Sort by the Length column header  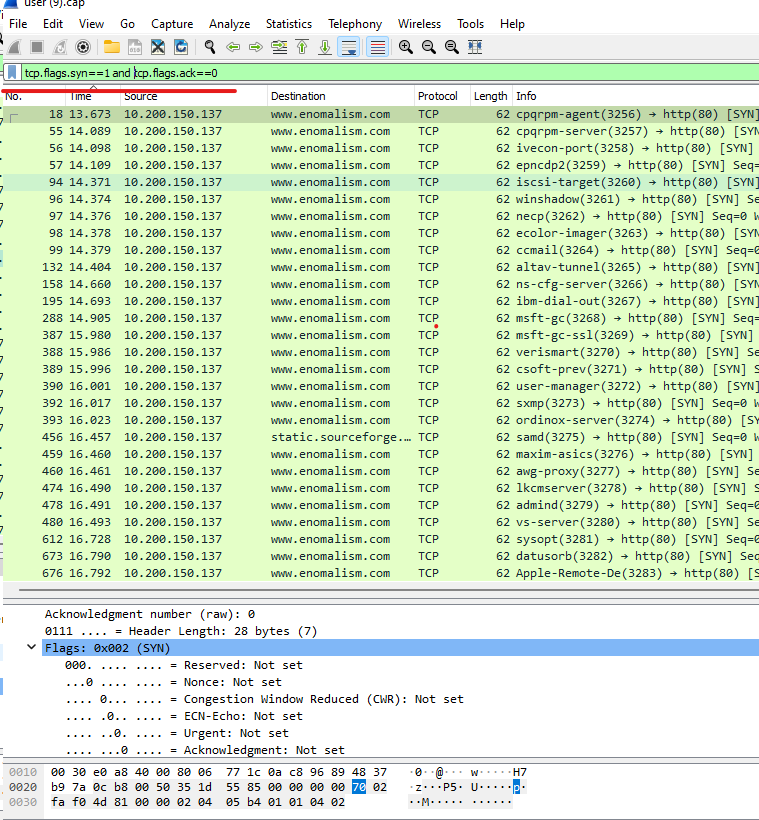coord(491,96)
